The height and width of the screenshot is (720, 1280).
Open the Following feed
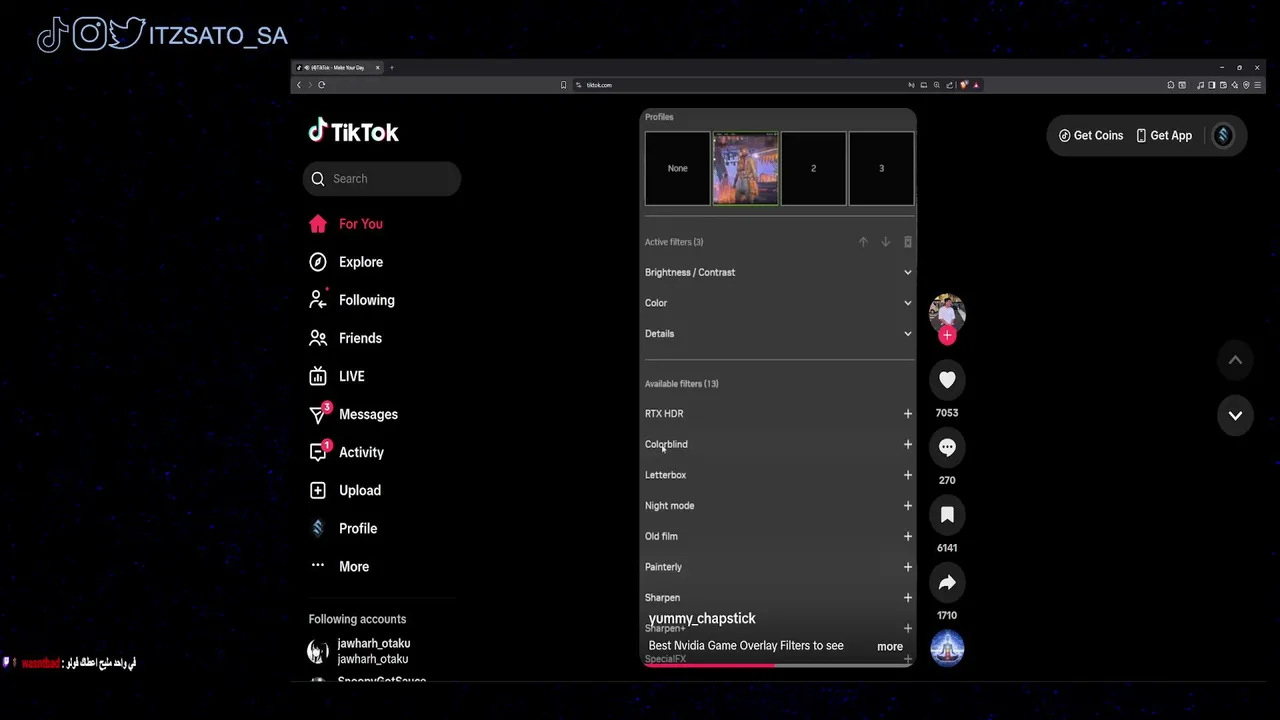pyautogui.click(x=352, y=300)
